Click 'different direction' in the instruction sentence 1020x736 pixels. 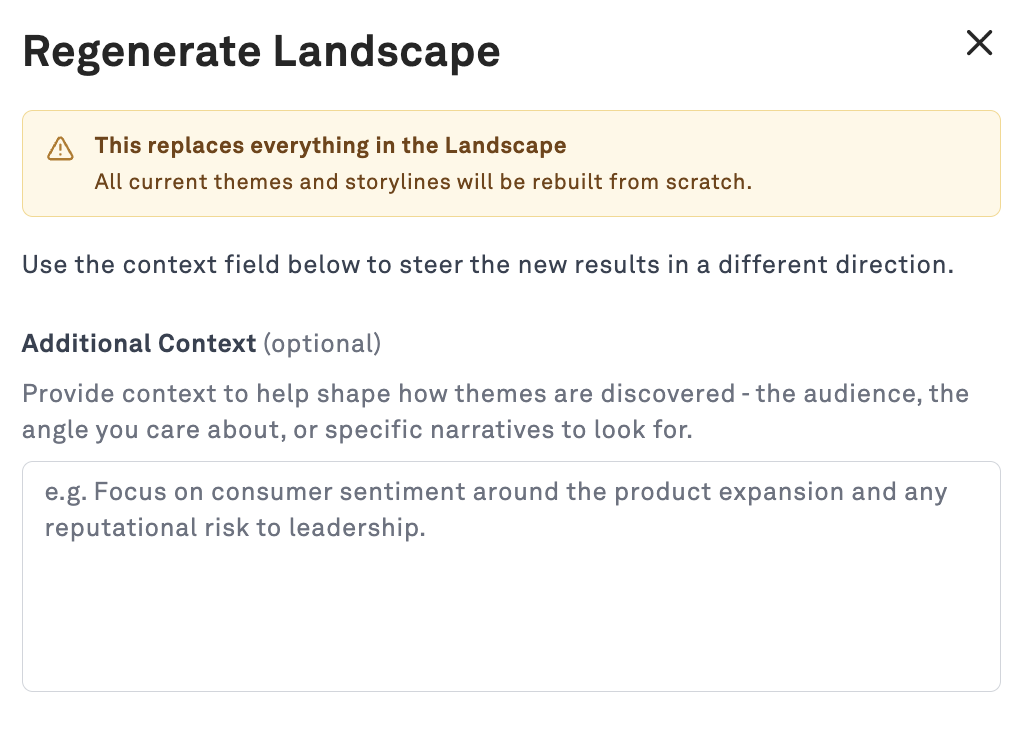pos(836,265)
